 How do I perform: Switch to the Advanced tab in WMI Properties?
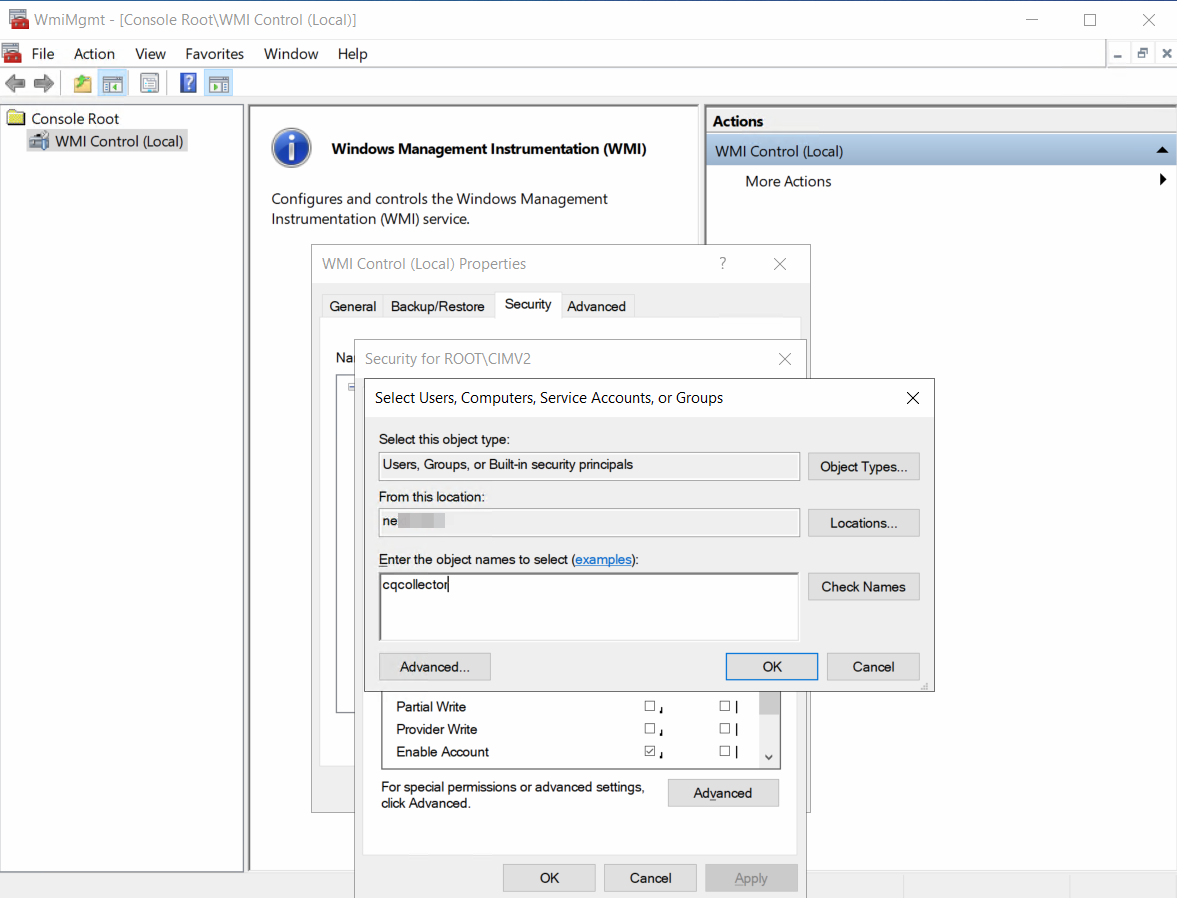[x=597, y=306]
